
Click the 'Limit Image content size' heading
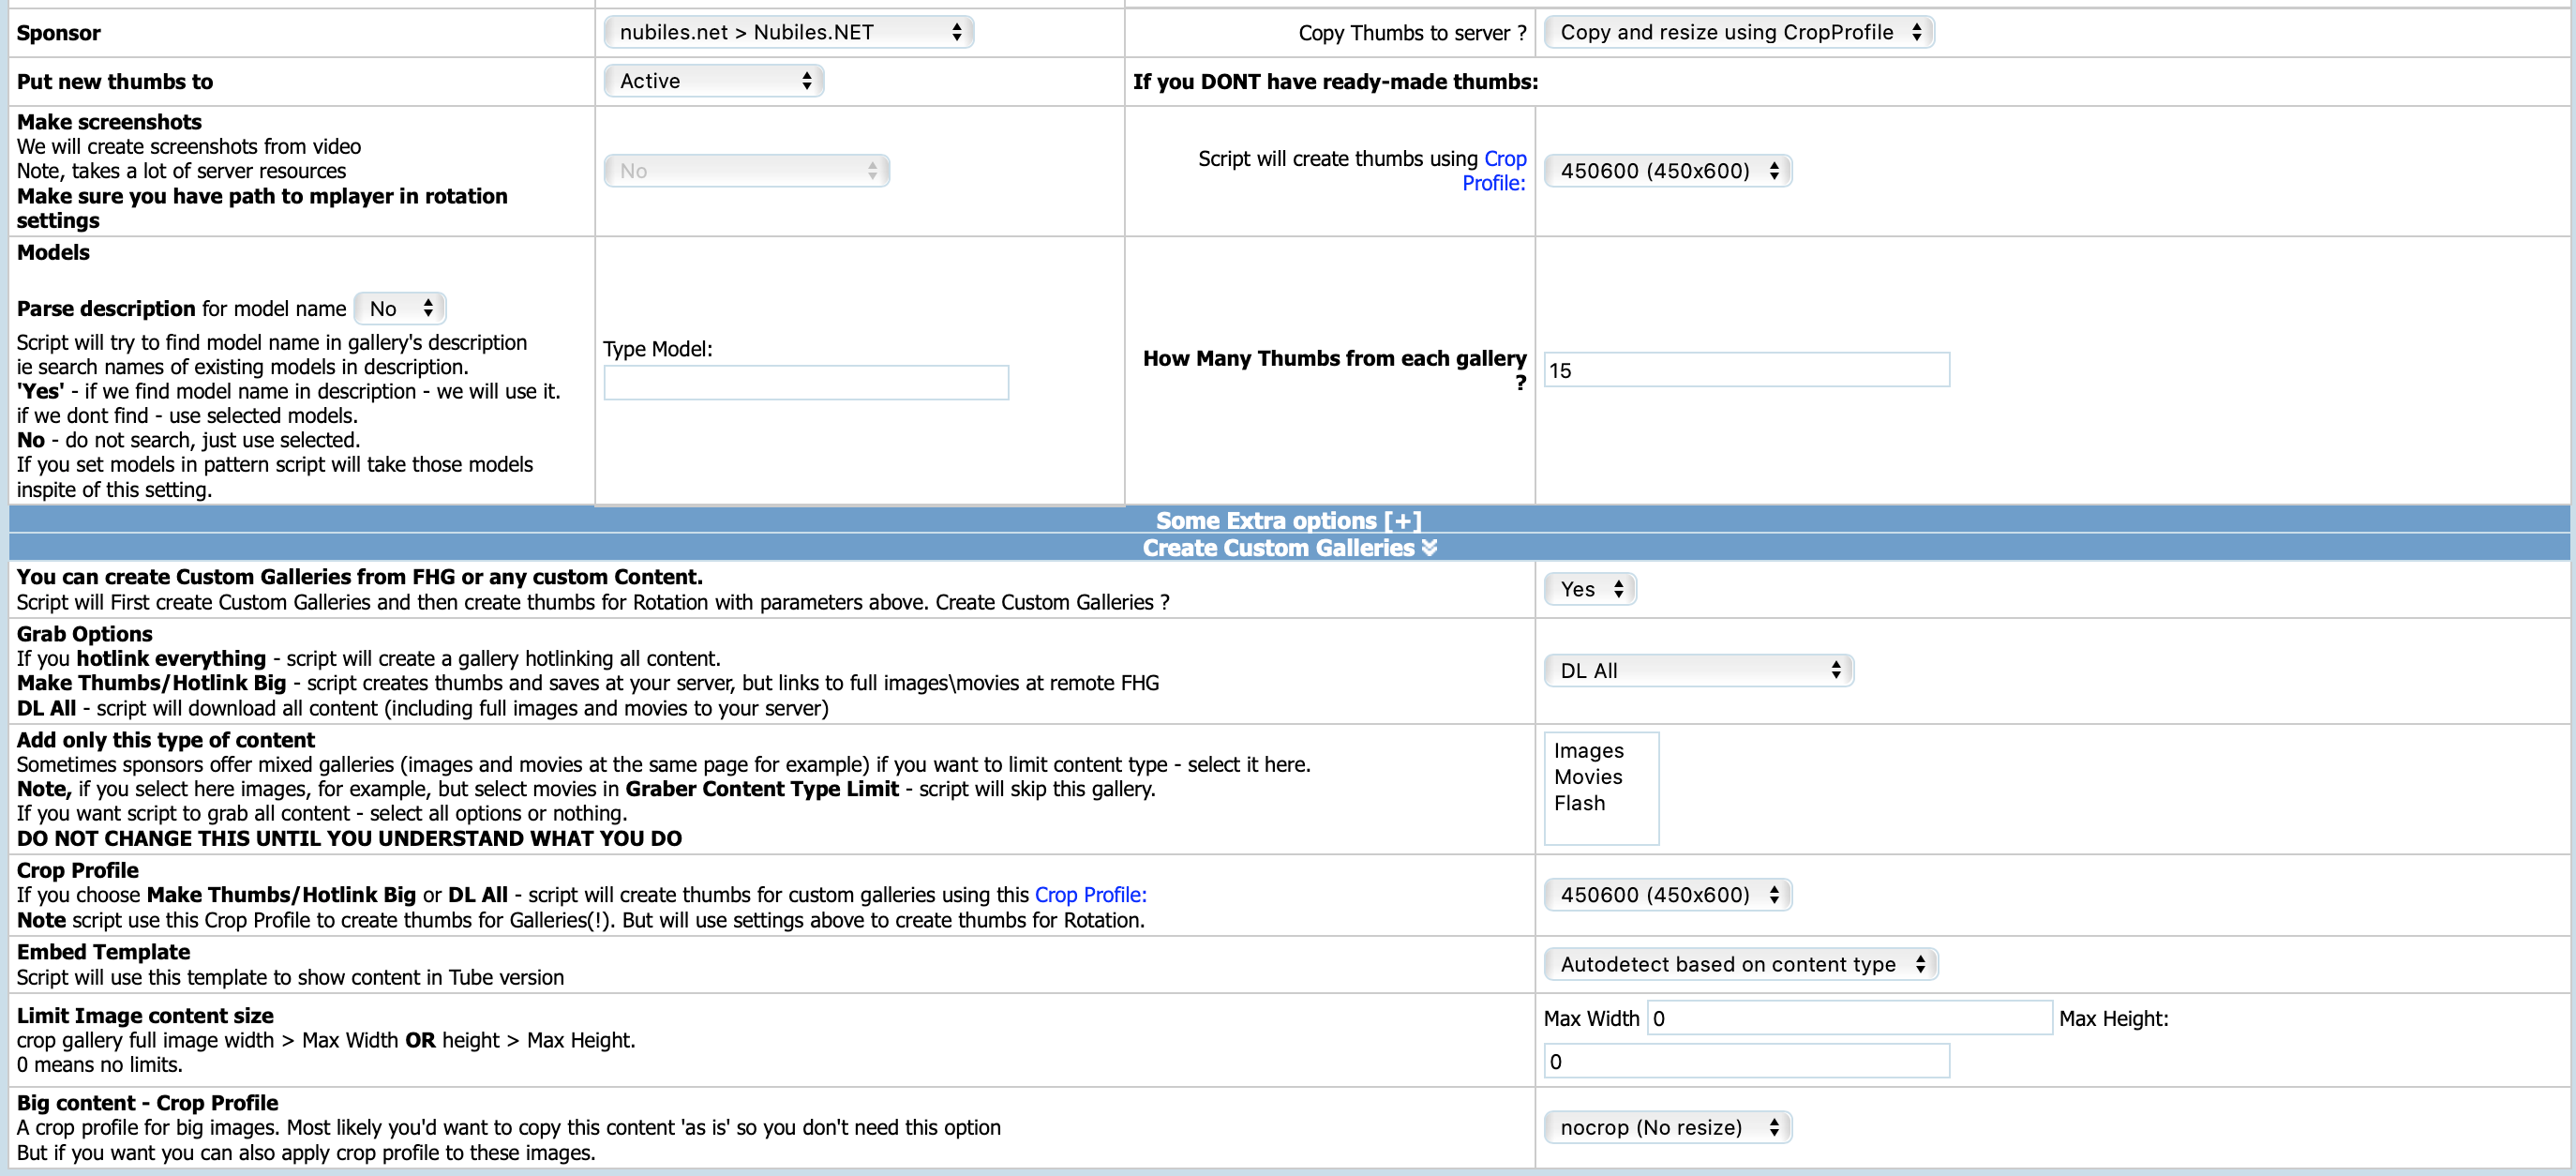tap(145, 1016)
